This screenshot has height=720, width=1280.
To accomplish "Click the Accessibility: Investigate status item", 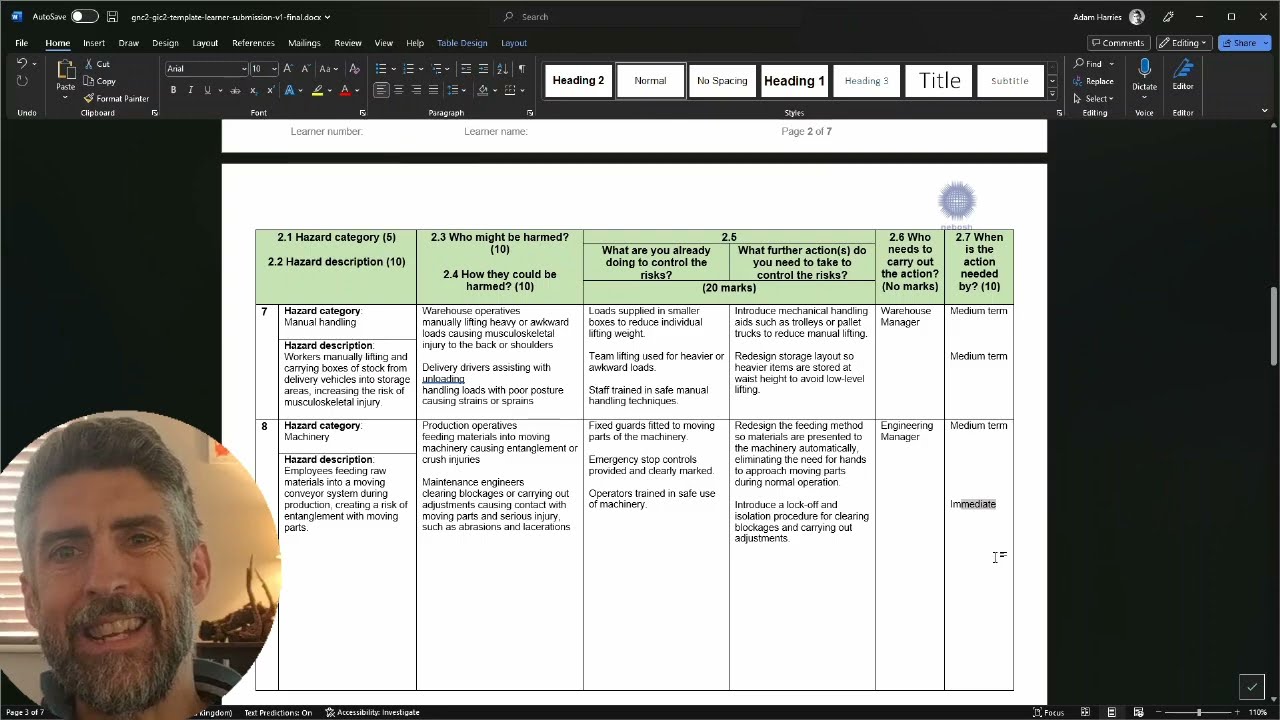I will 372,712.
